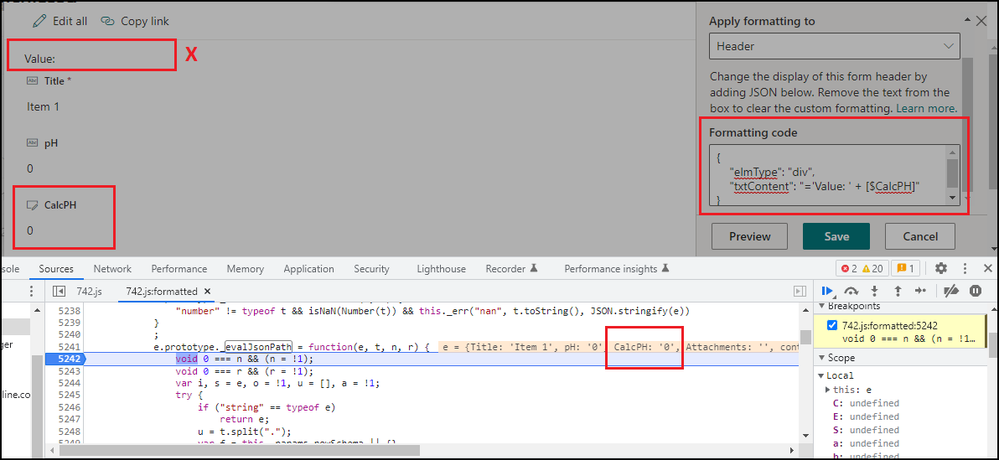
Task: Open the Recorder tab
Action: pyautogui.click(x=512, y=269)
